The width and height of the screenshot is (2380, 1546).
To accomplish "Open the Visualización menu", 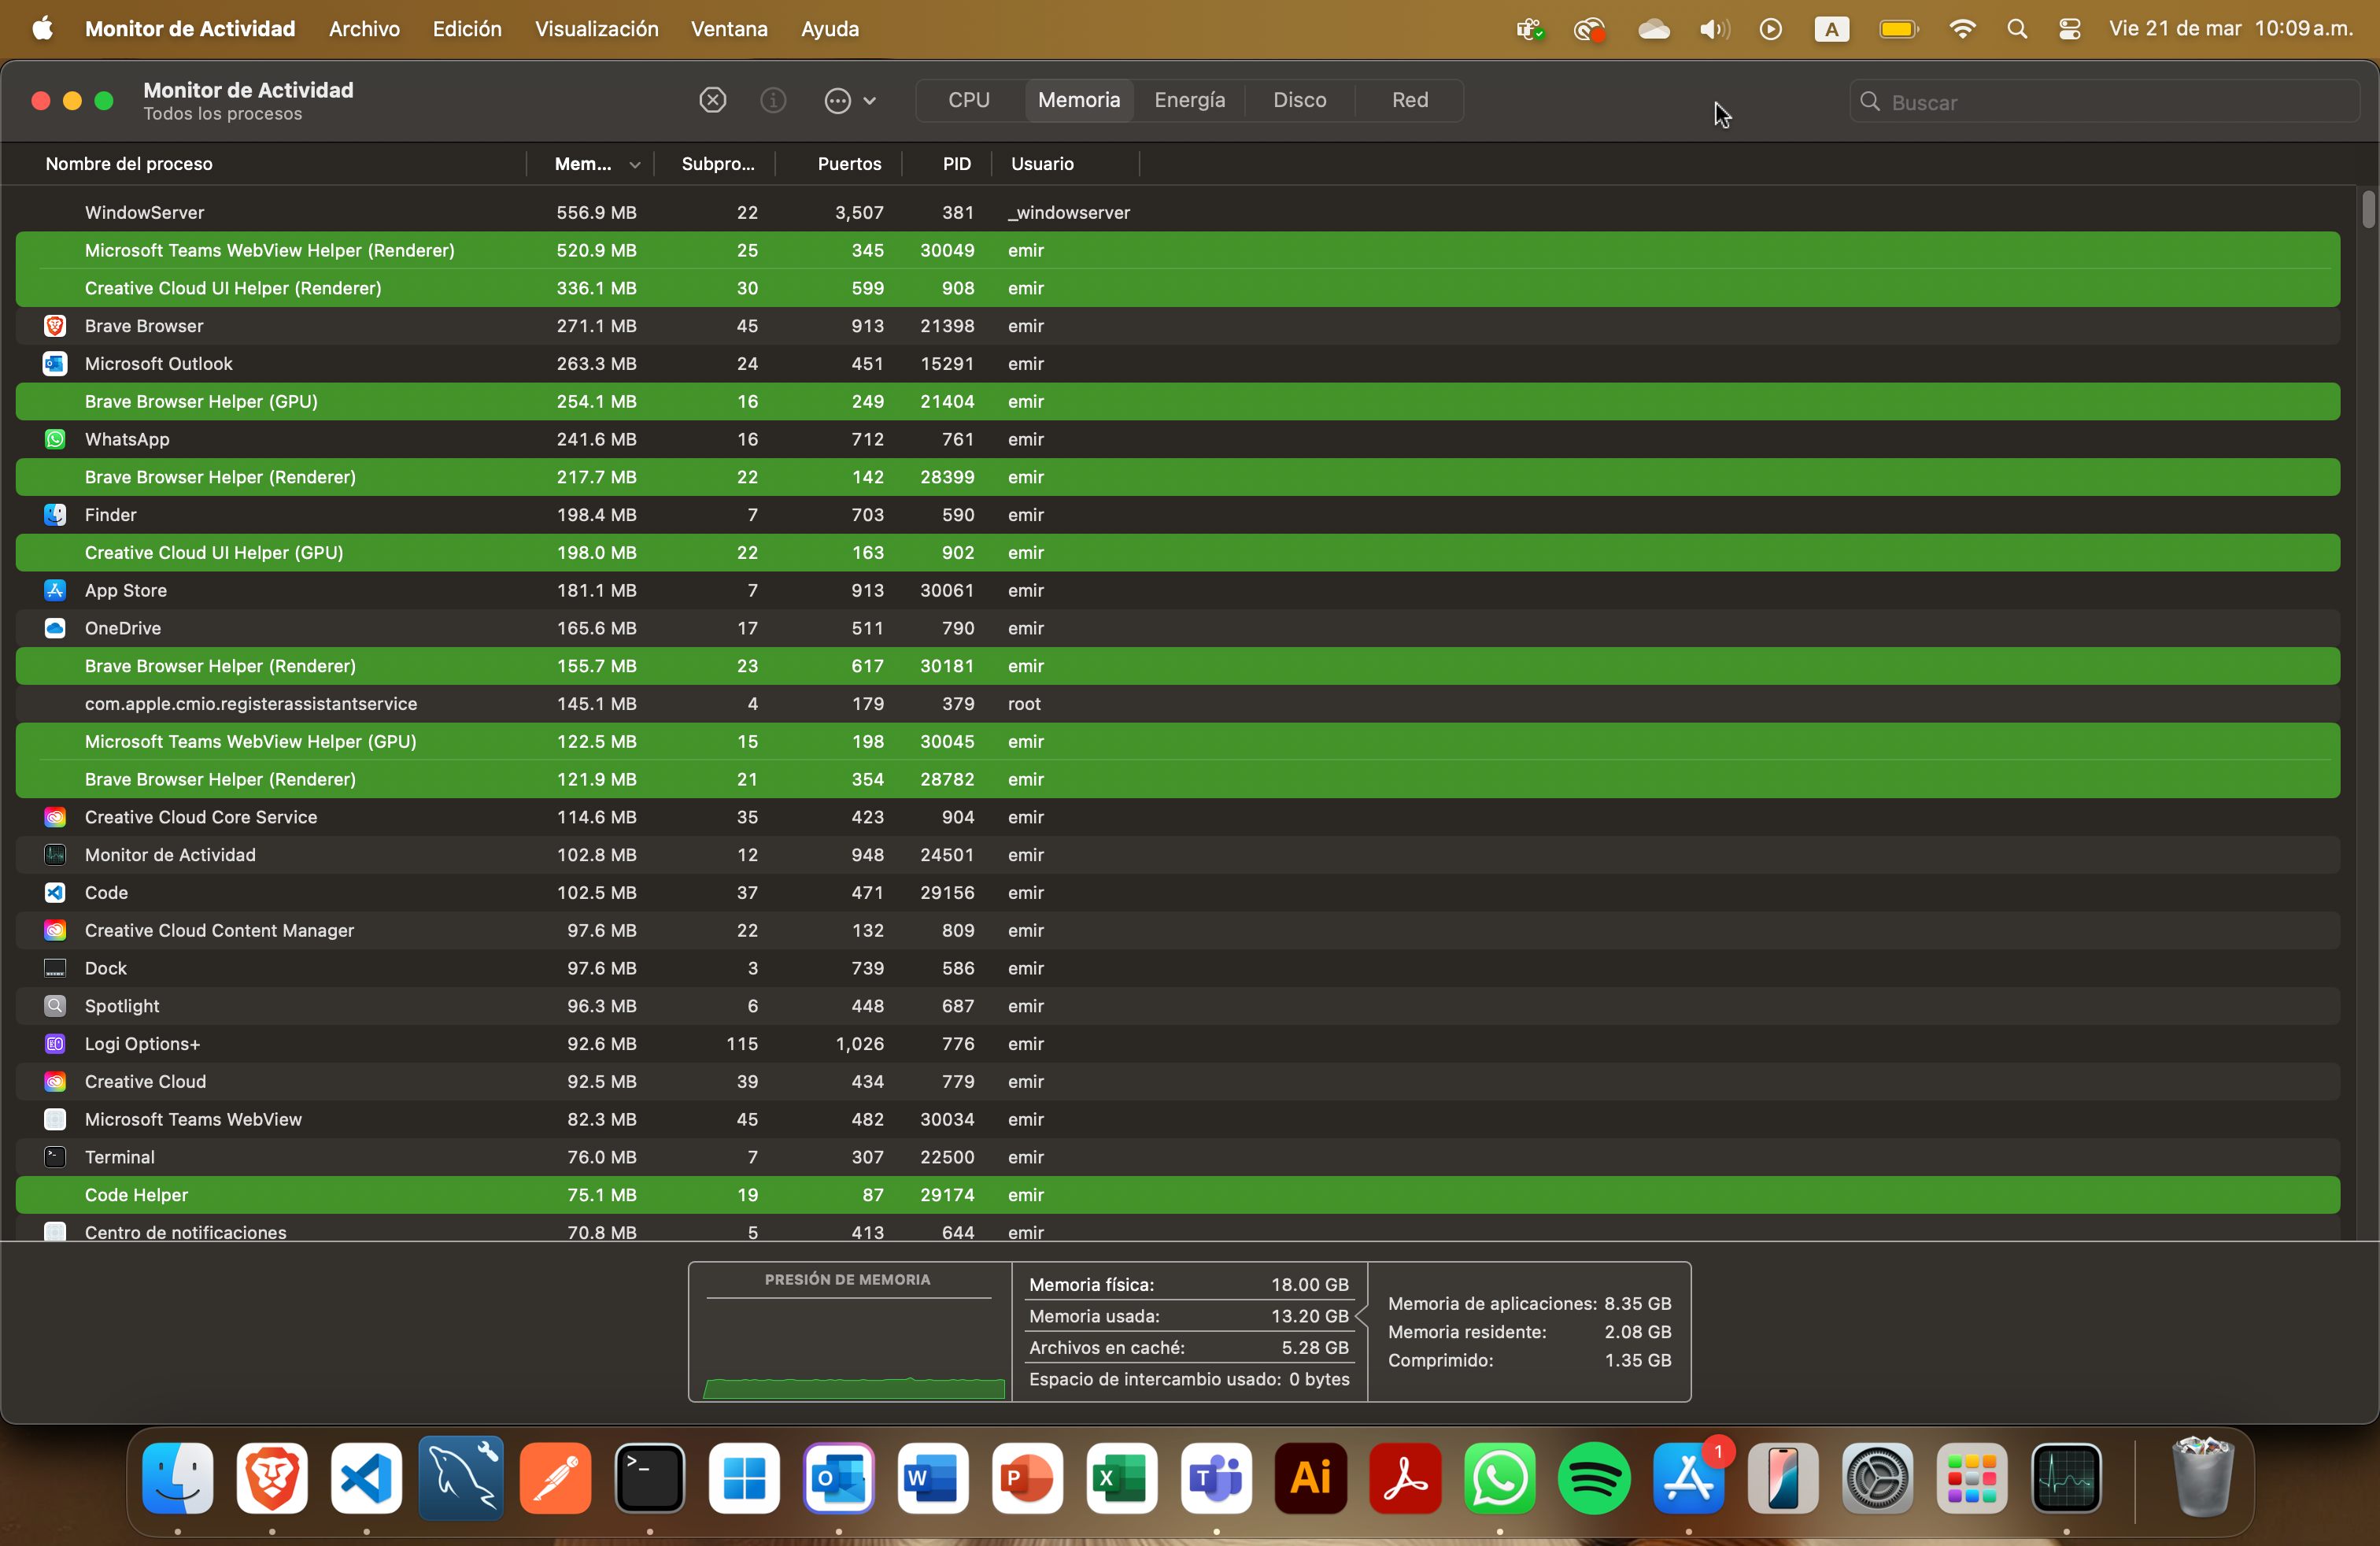I will pos(596,29).
